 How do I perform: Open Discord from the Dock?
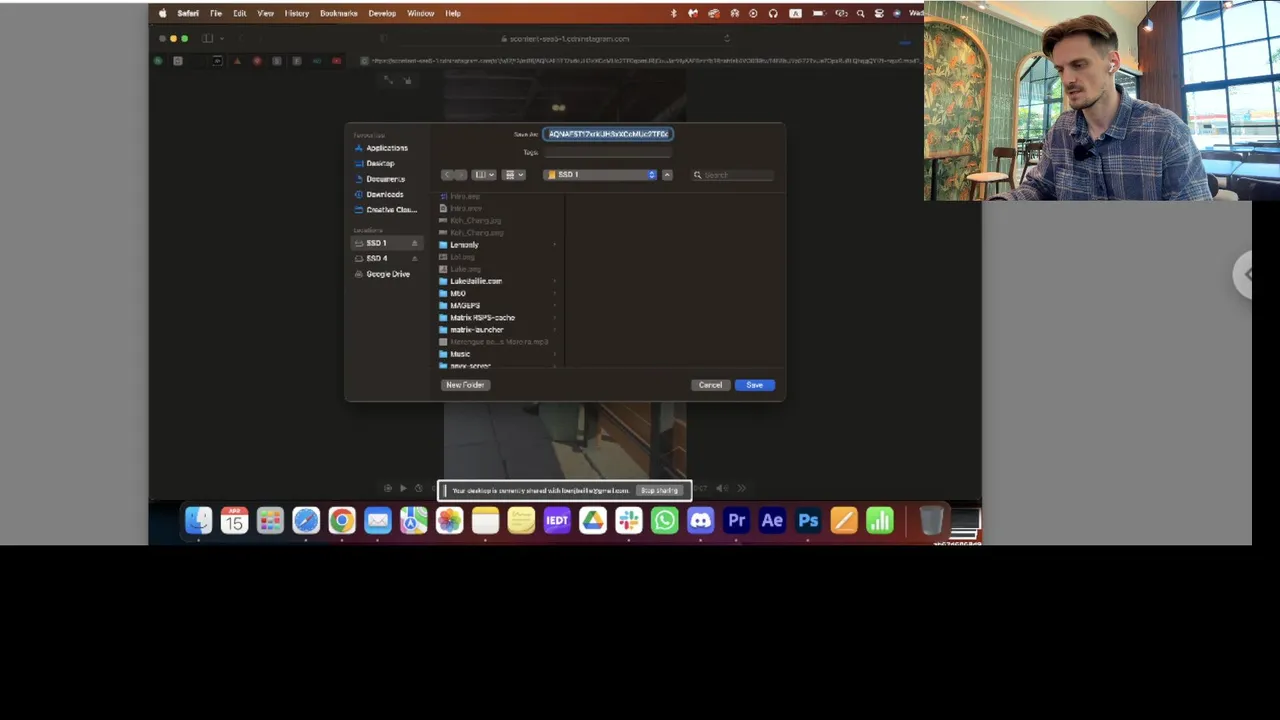coord(701,520)
